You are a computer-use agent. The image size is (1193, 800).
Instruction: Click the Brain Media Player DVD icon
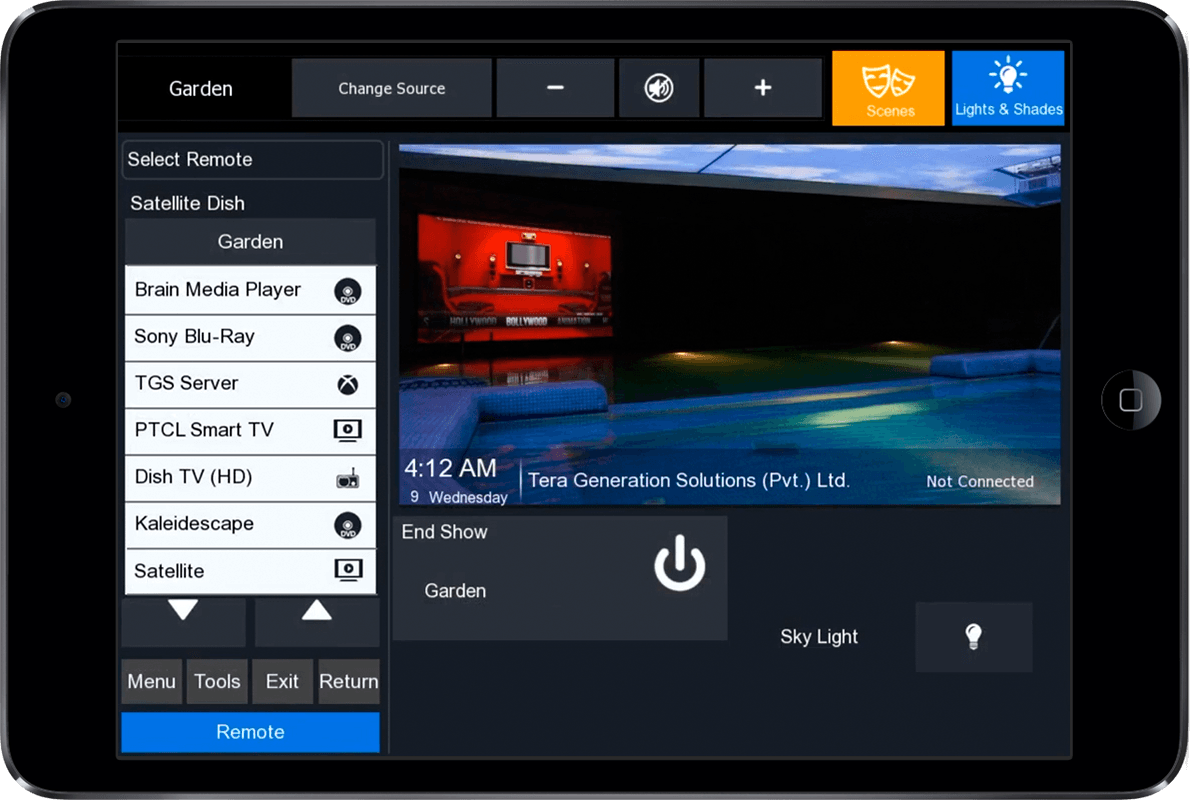pyautogui.click(x=347, y=291)
